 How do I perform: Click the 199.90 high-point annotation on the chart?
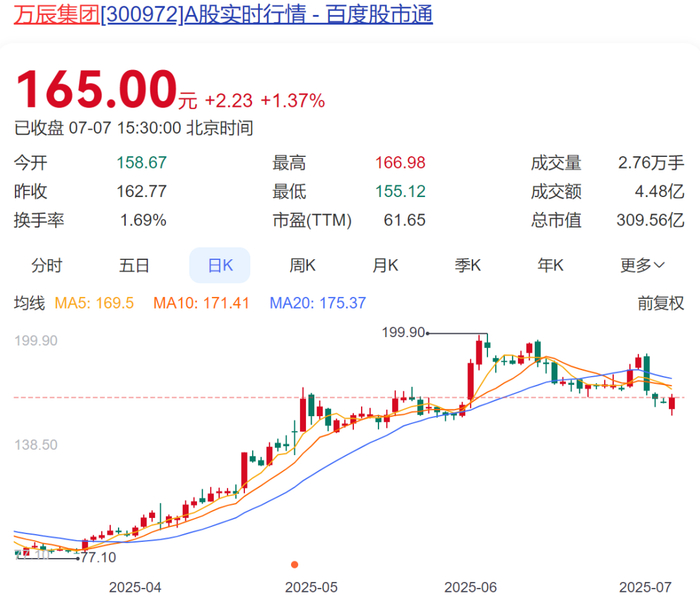(404, 332)
